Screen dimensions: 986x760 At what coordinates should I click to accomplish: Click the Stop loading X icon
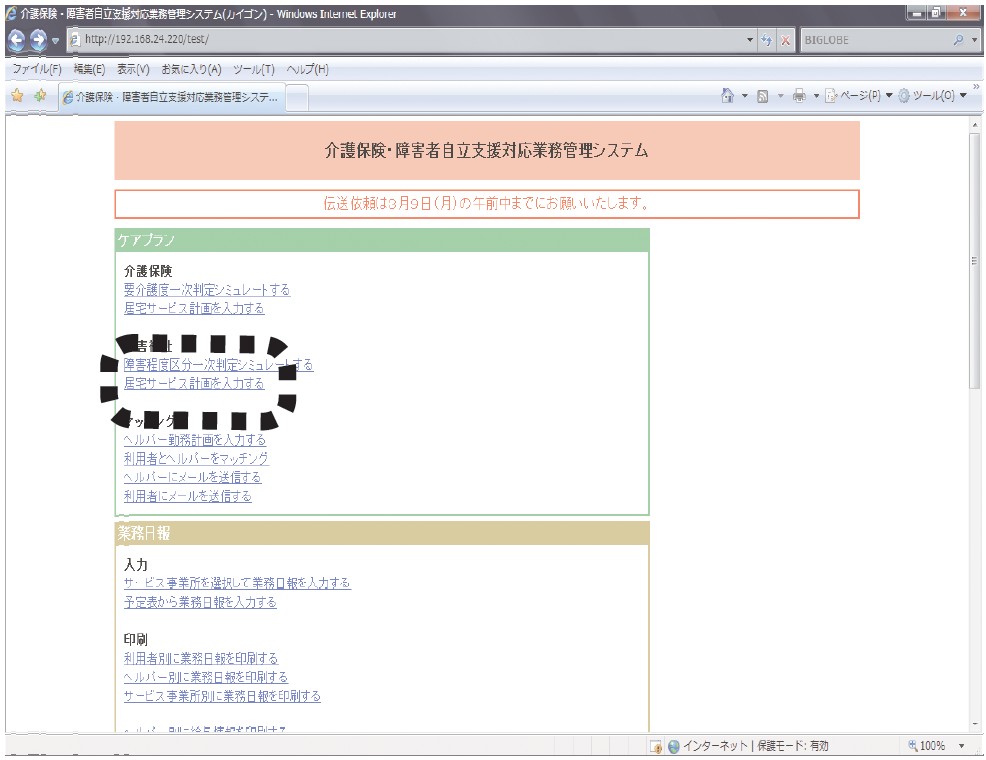pos(786,40)
